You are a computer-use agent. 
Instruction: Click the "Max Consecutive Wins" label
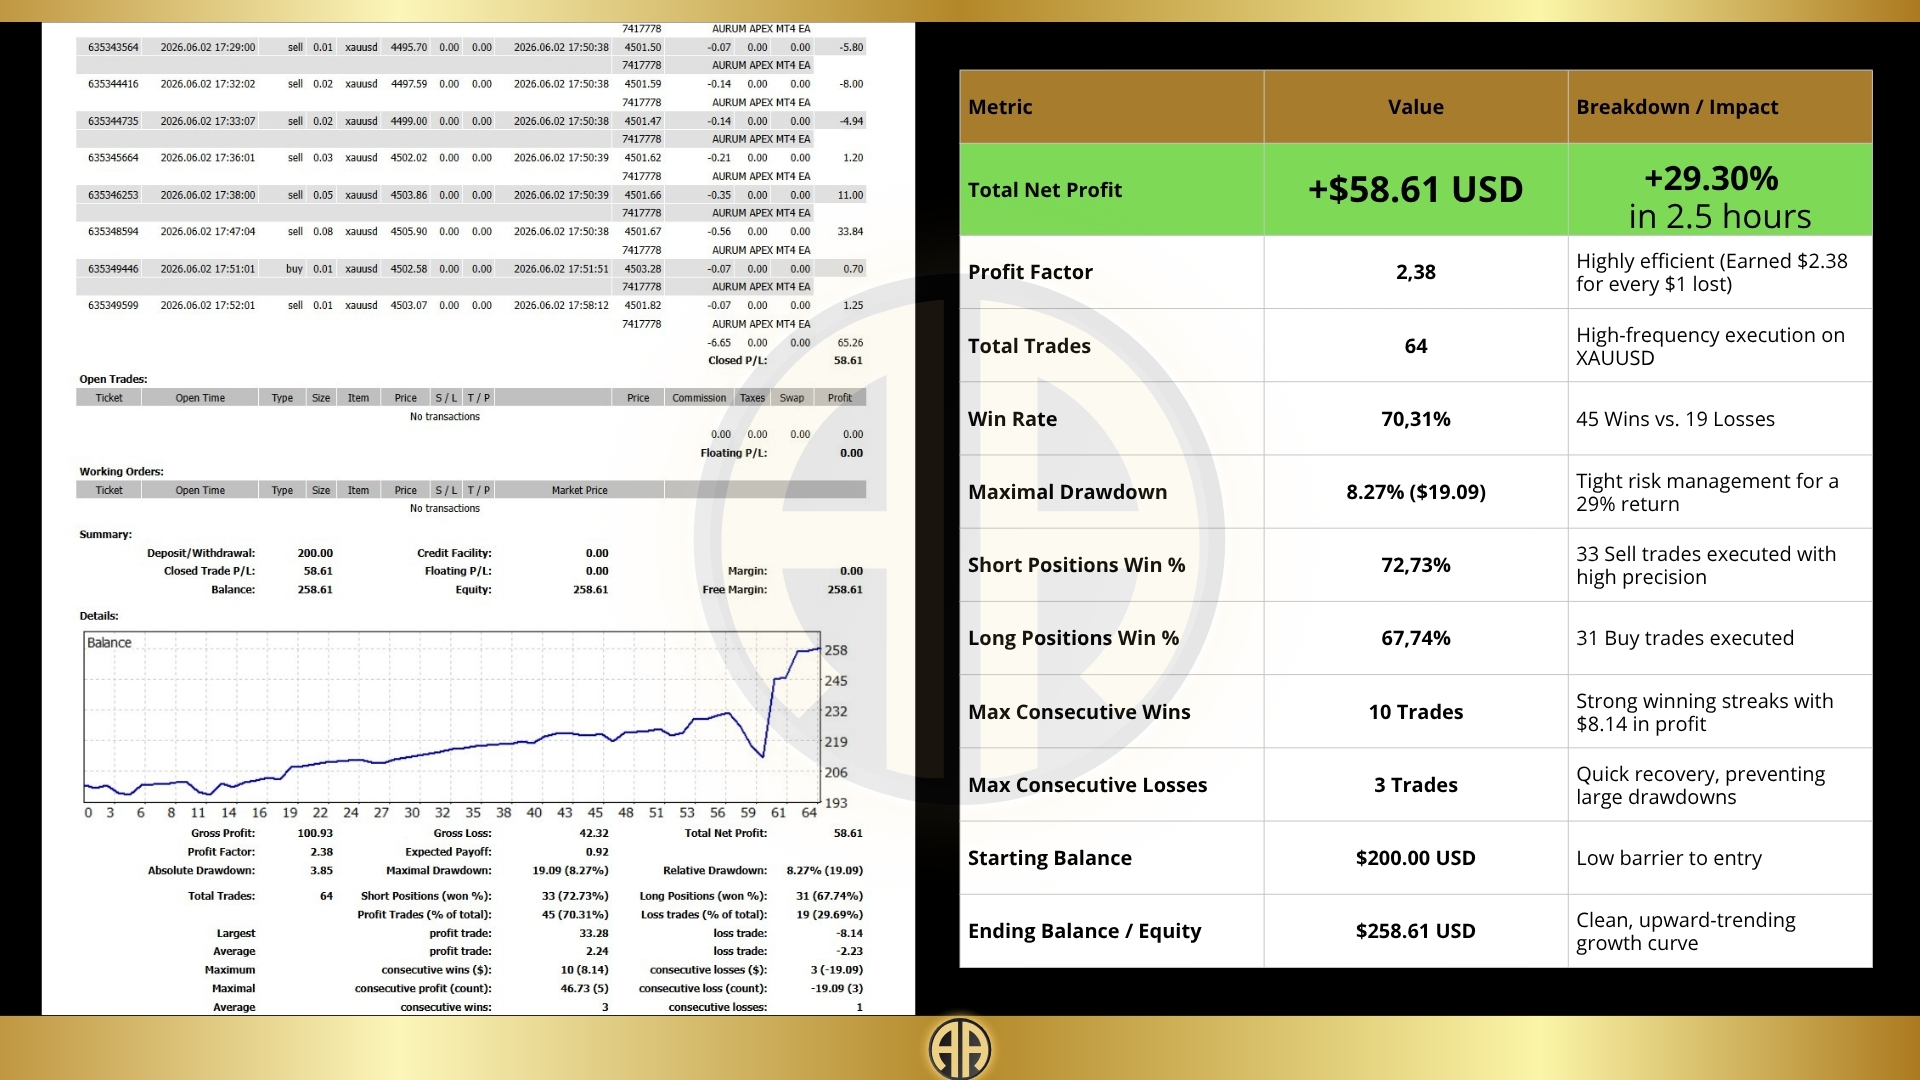[x=1079, y=712]
